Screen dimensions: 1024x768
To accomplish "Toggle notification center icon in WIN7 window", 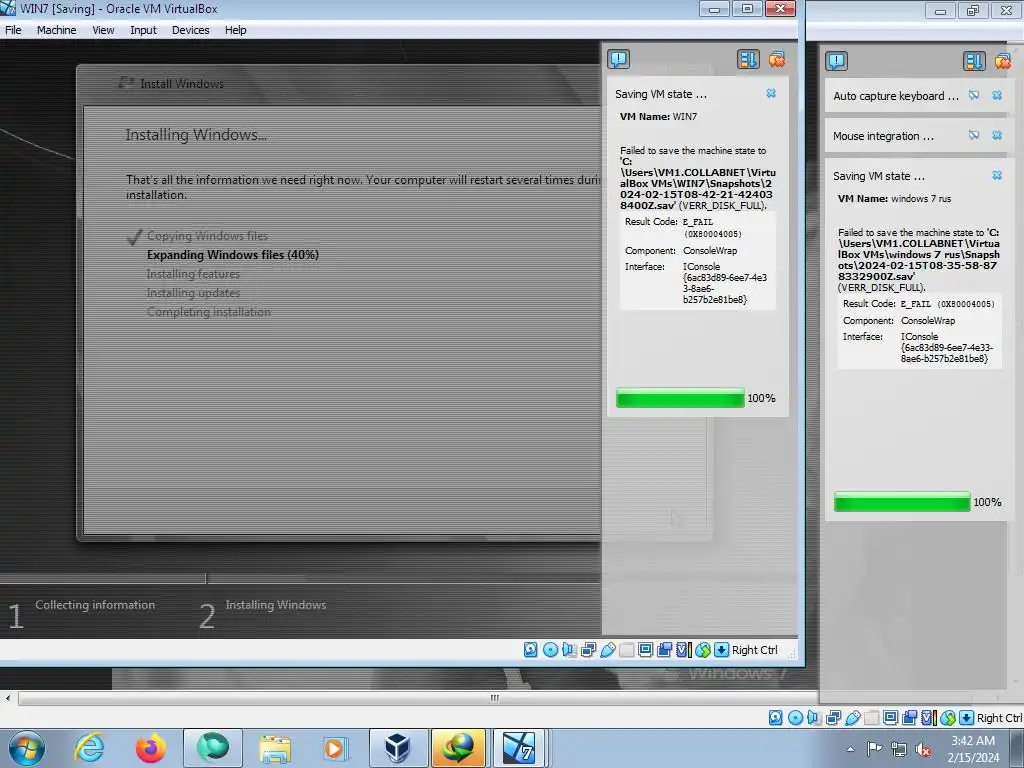I will click(x=618, y=59).
